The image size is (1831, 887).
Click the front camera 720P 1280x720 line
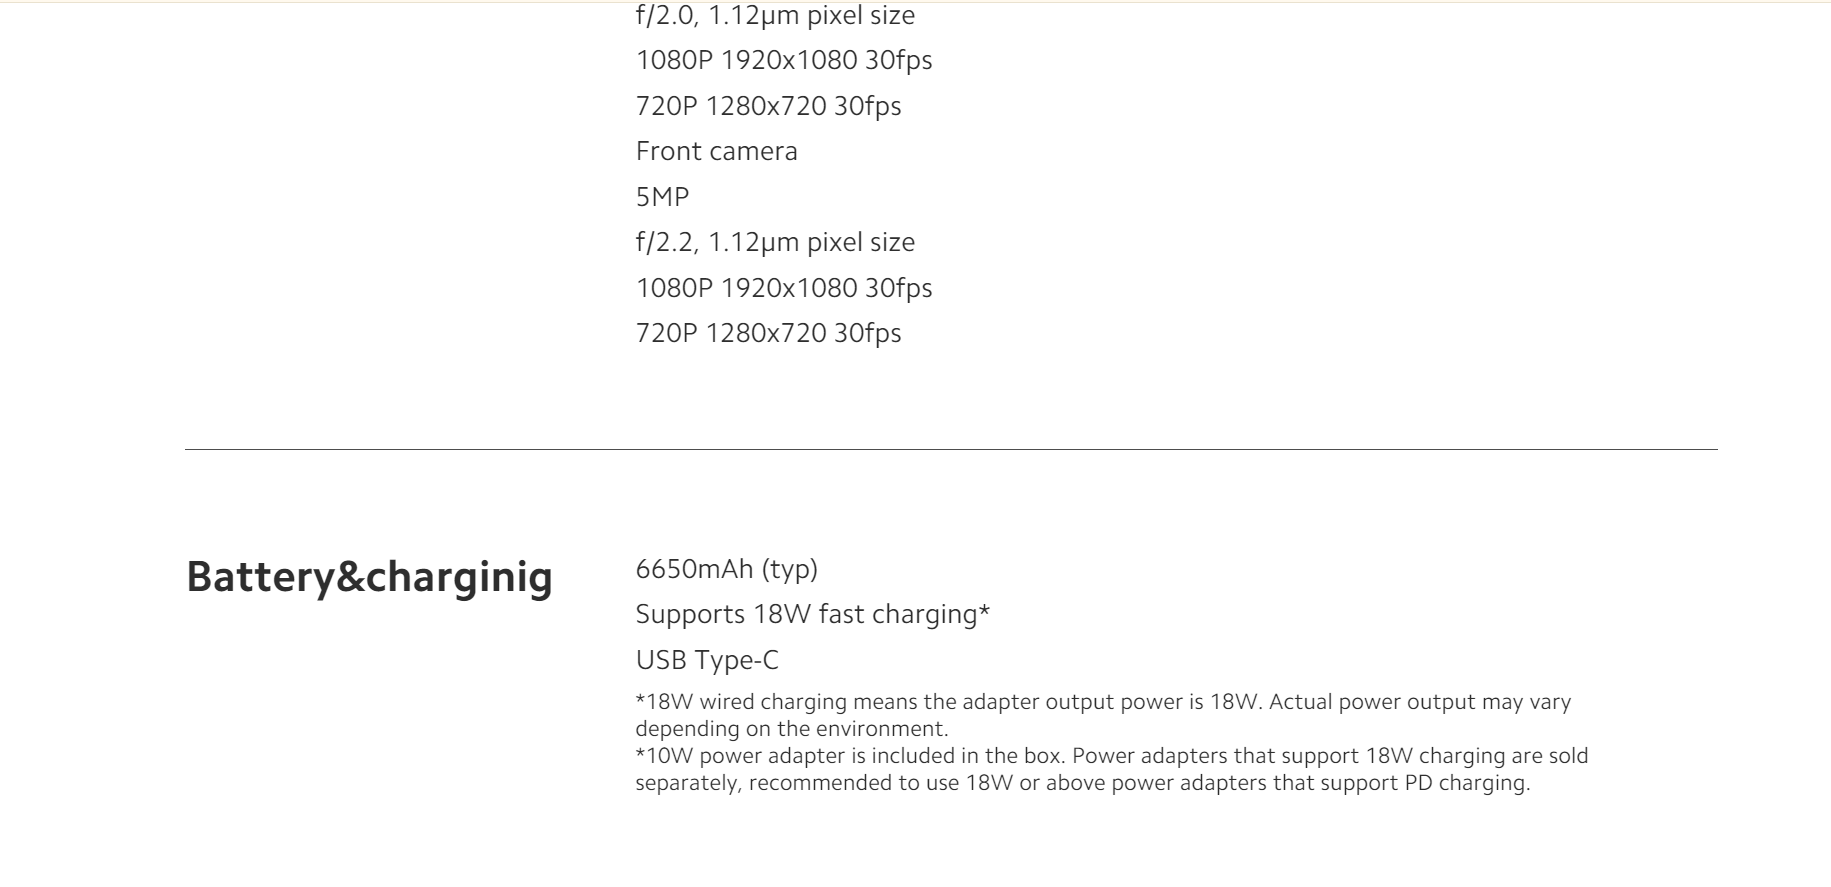click(768, 333)
